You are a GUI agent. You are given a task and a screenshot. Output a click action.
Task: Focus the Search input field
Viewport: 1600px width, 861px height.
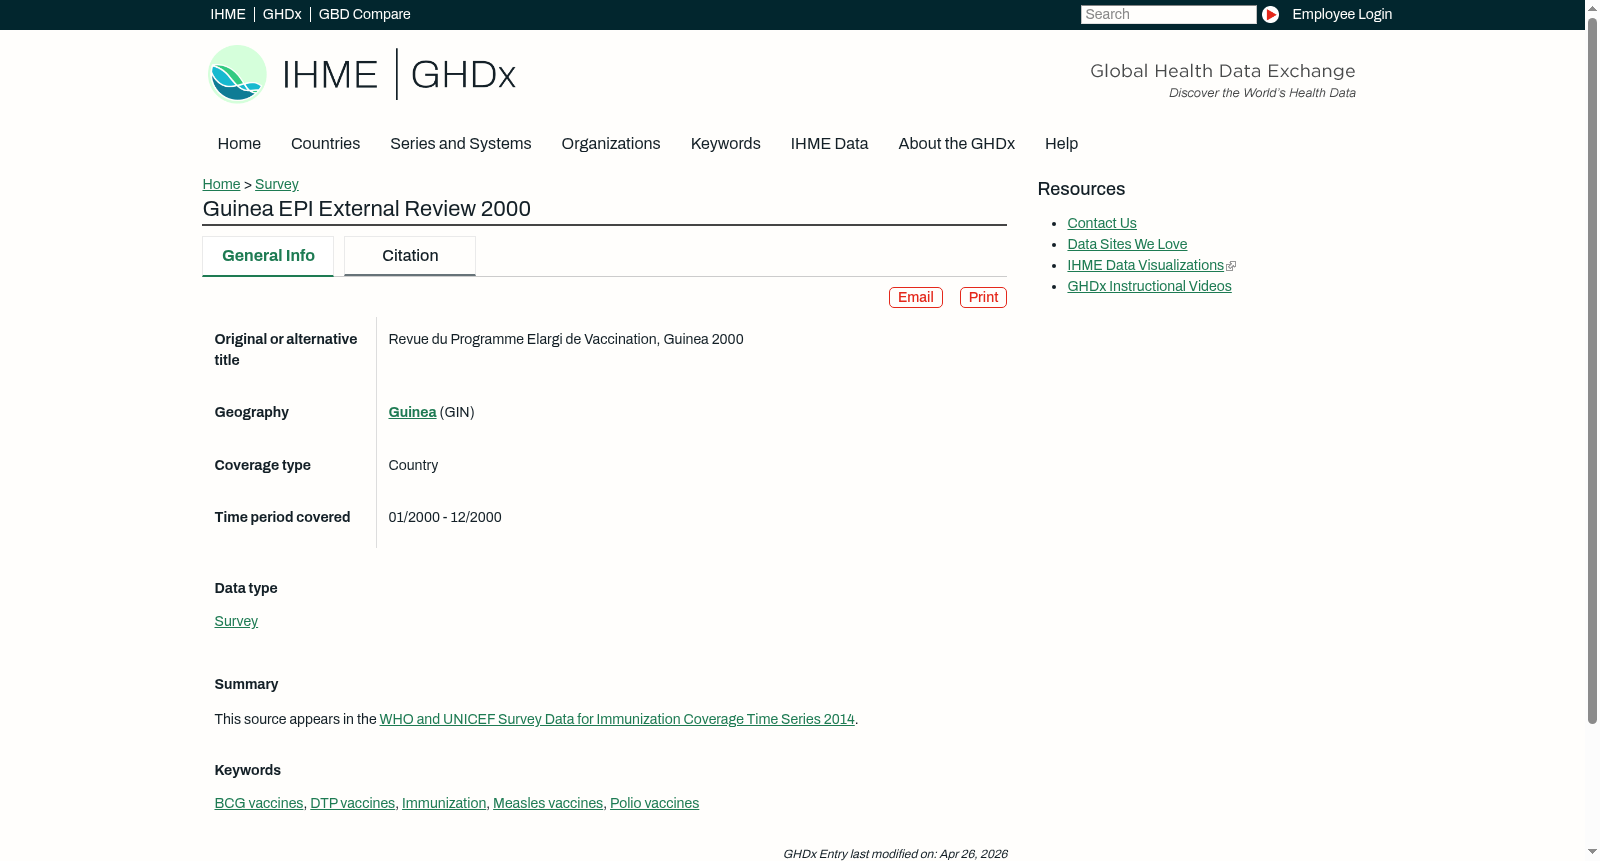tap(1168, 14)
